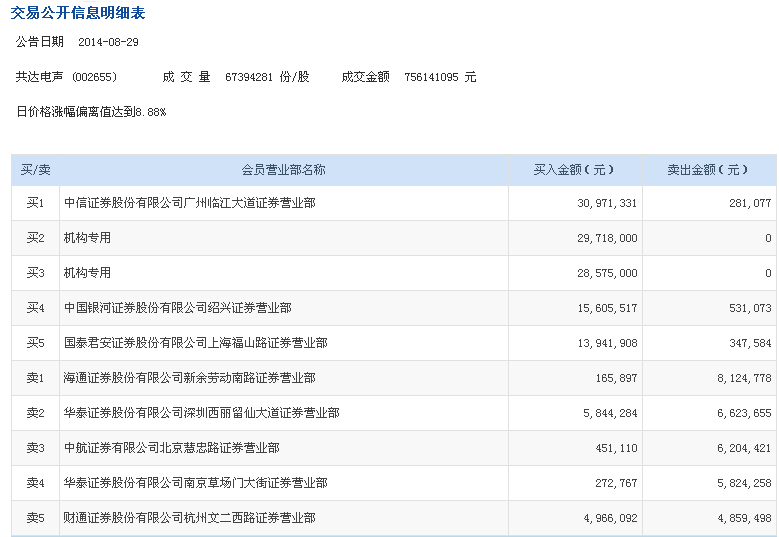Click buy amount 451,110
The height and width of the screenshot is (537, 779).
616,449
